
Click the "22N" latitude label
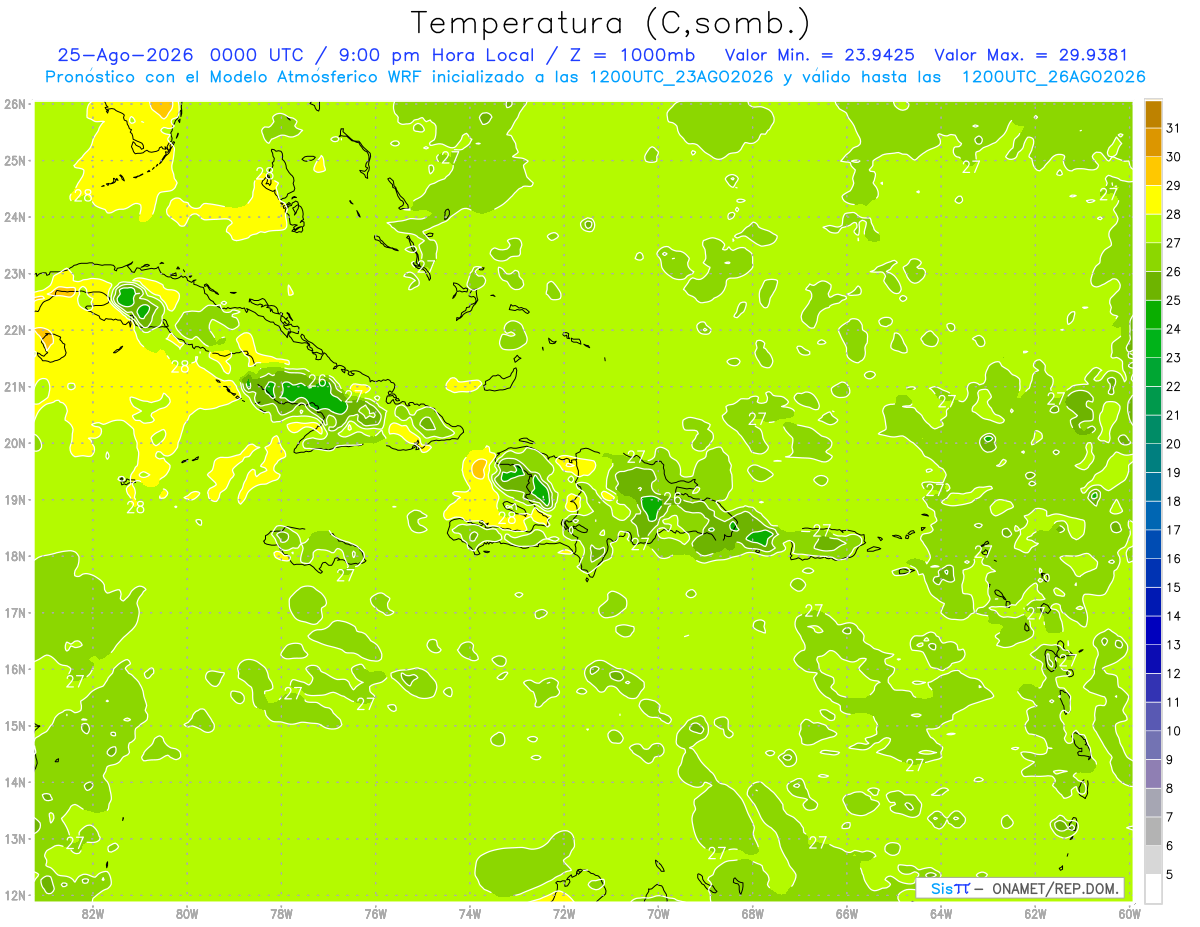15,330
